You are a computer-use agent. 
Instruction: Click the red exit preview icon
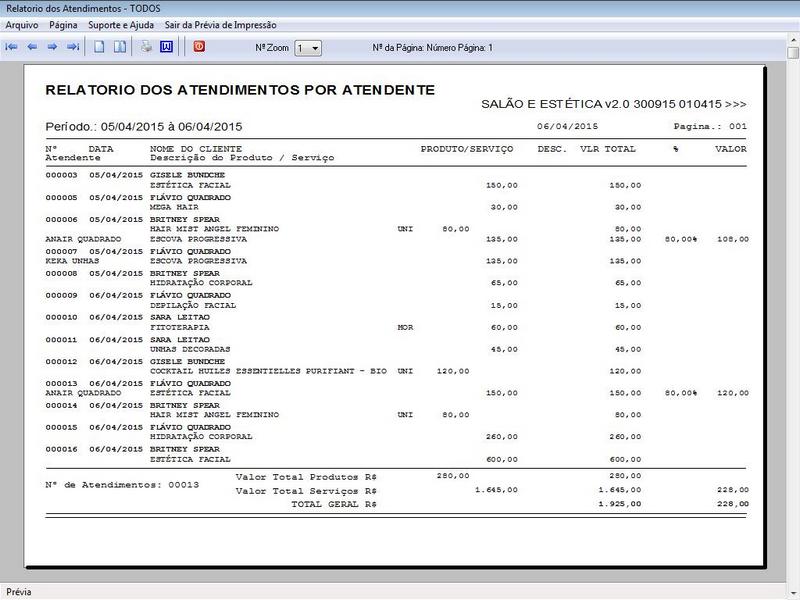(x=198, y=47)
